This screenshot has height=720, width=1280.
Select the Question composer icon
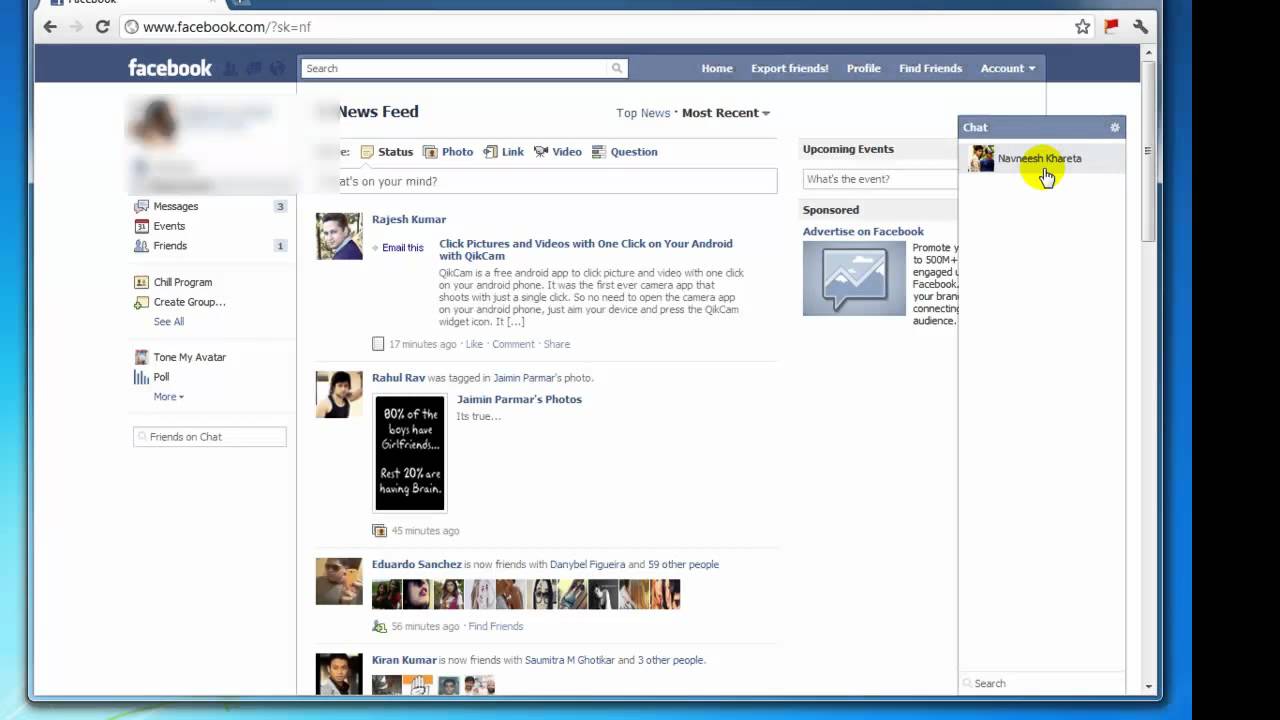point(598,152)
